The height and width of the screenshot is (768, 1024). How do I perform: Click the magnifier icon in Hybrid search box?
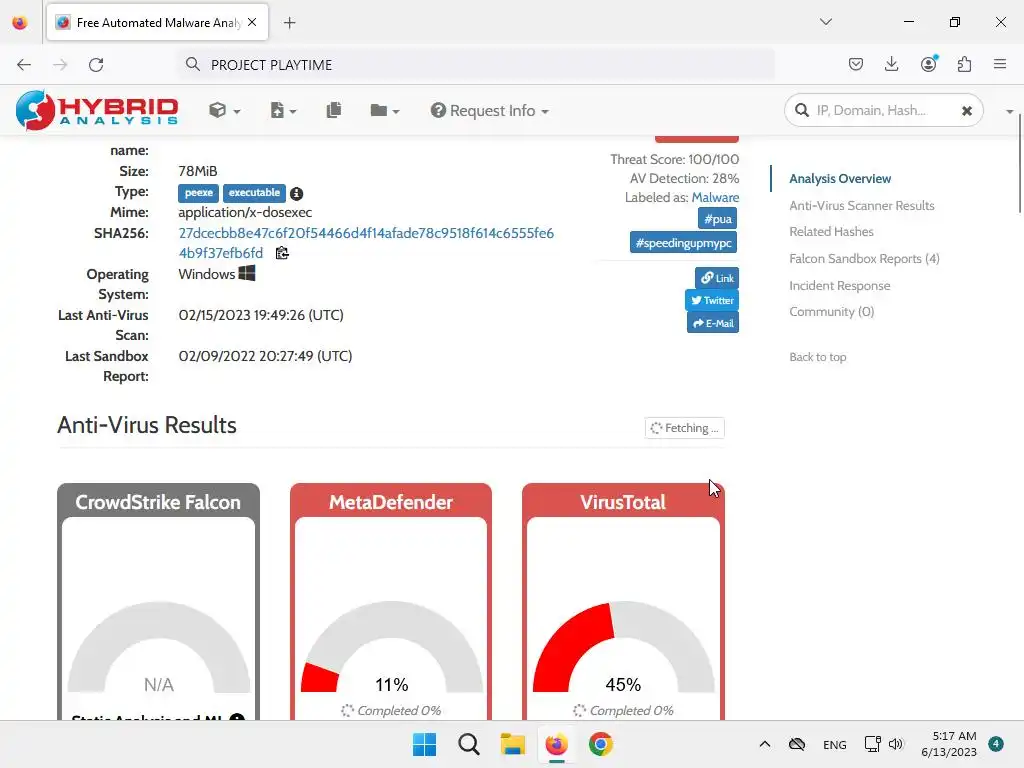[x=802, y=110]
